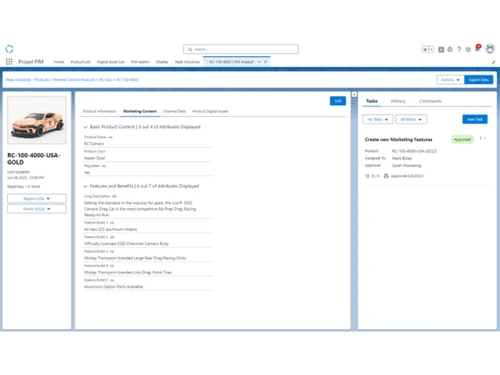The height and width of the screenshot is (375, 500).
Task: Click the calendar icon beside Approved date
Action: click(x=386, y=176)
